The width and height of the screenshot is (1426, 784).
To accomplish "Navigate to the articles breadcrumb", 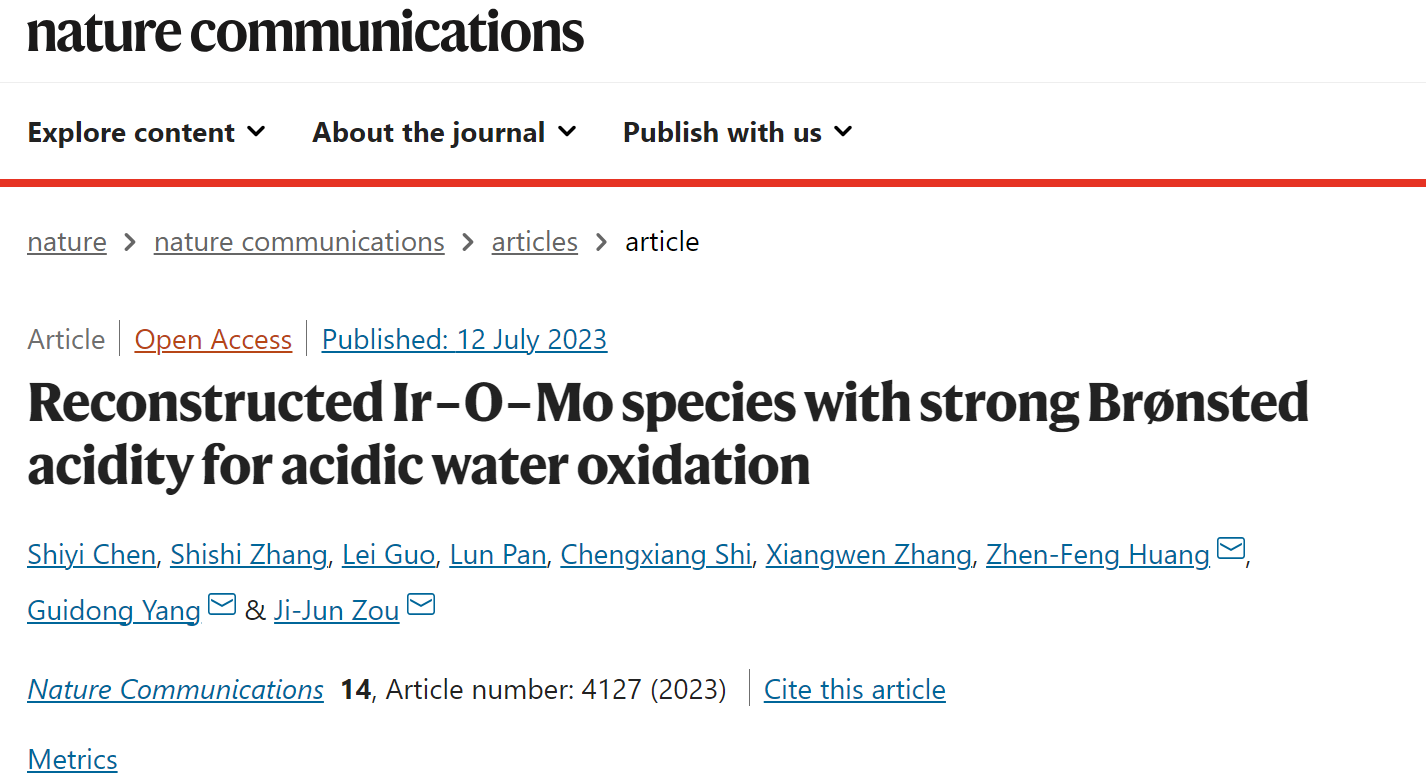I will point(535,242).
